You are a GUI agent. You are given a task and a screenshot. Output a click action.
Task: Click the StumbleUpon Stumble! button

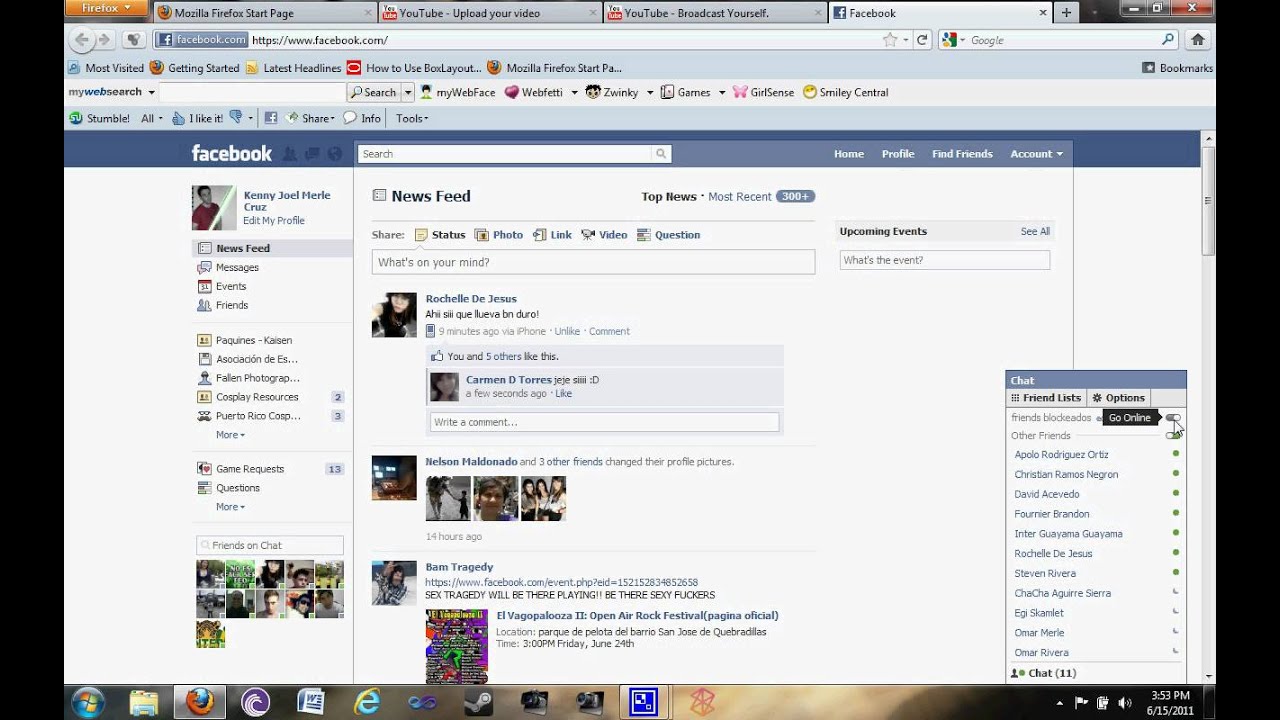[x=99, y=118]
